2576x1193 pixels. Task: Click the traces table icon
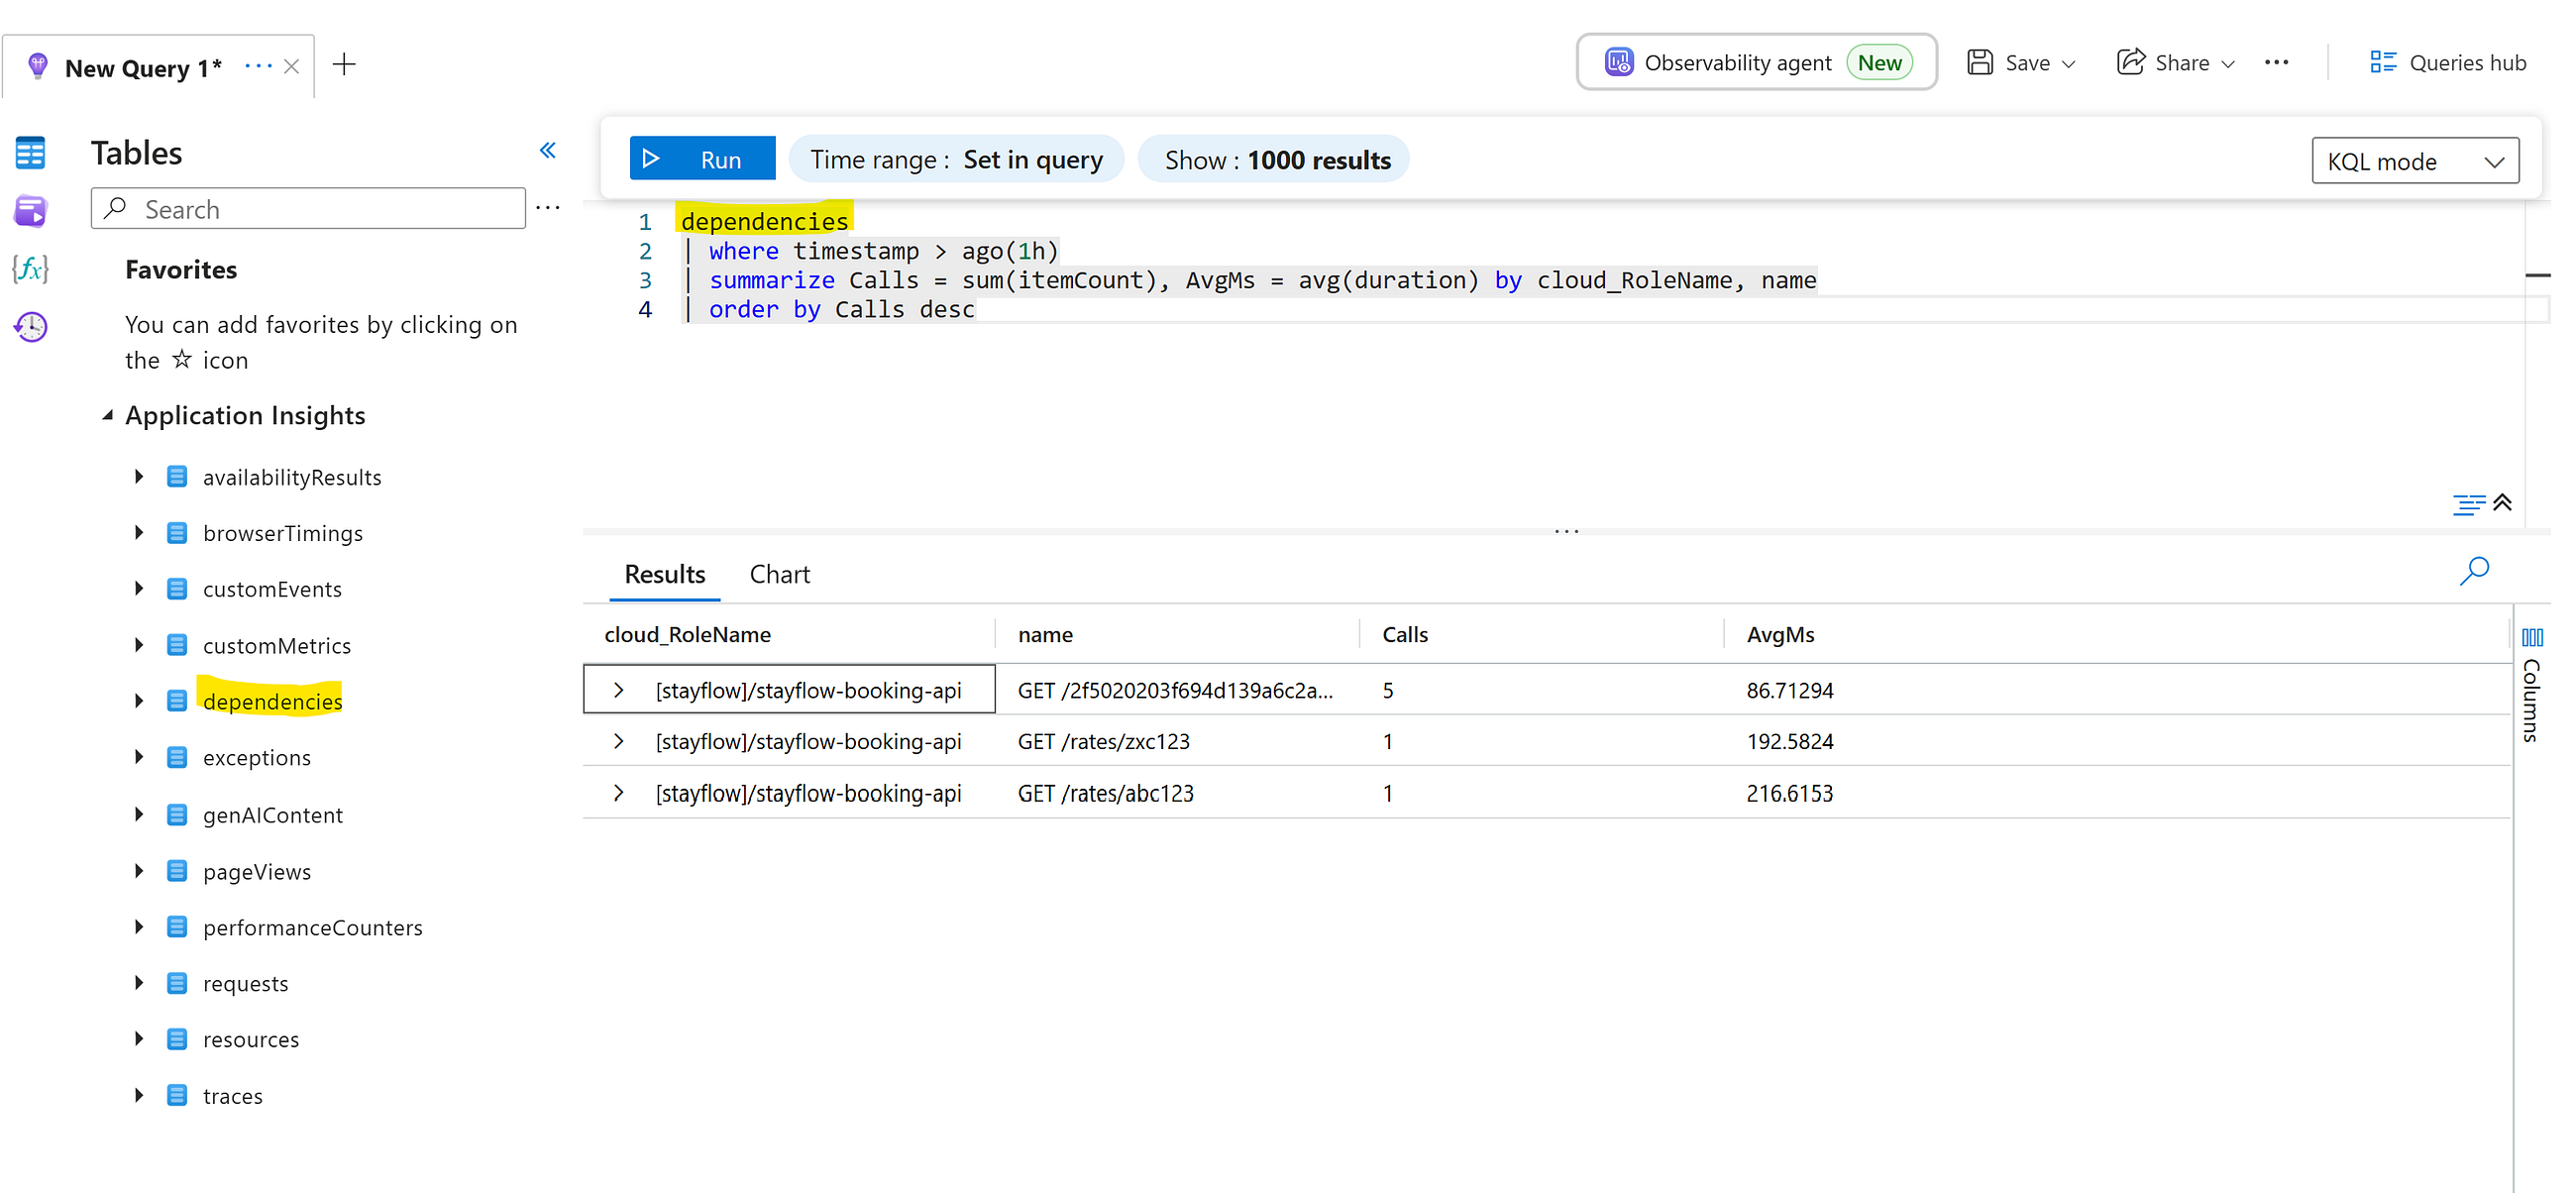177,1095
